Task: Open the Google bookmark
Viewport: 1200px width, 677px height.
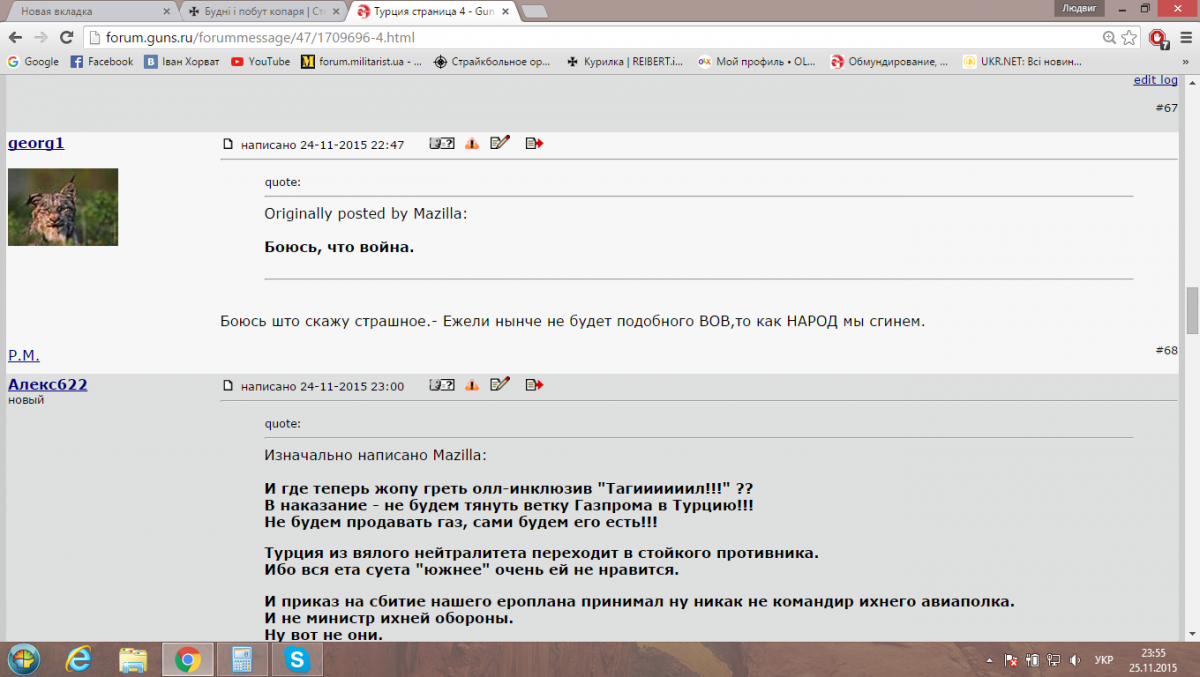Action: click(x=33, y=61)
